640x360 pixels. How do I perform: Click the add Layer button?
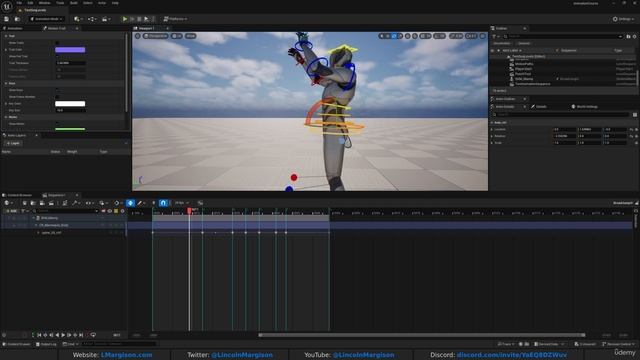[13, 143]
